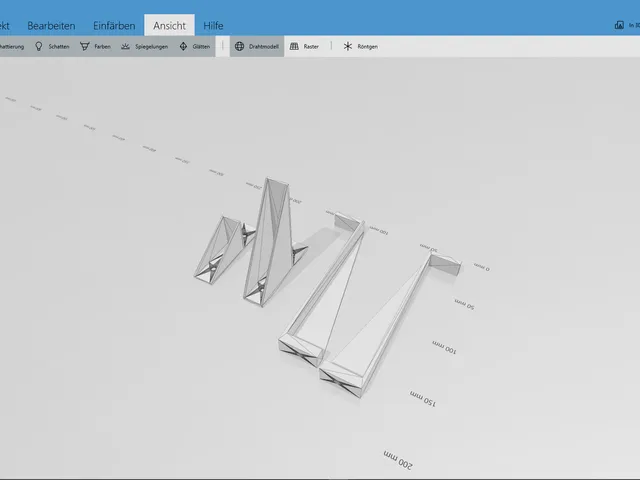
Task: Click the '200 mm' ruler label
Action: (x=398, y=460)
